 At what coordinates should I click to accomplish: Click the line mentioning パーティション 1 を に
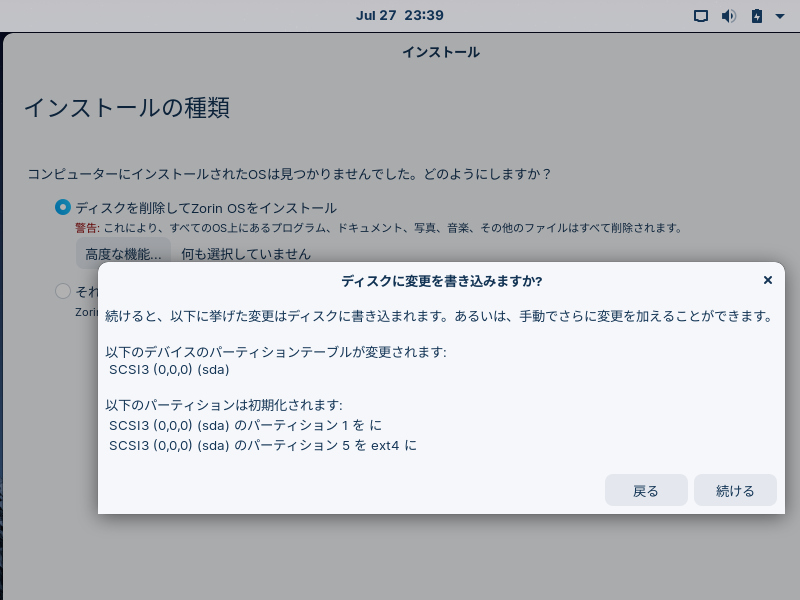point(245,425)
